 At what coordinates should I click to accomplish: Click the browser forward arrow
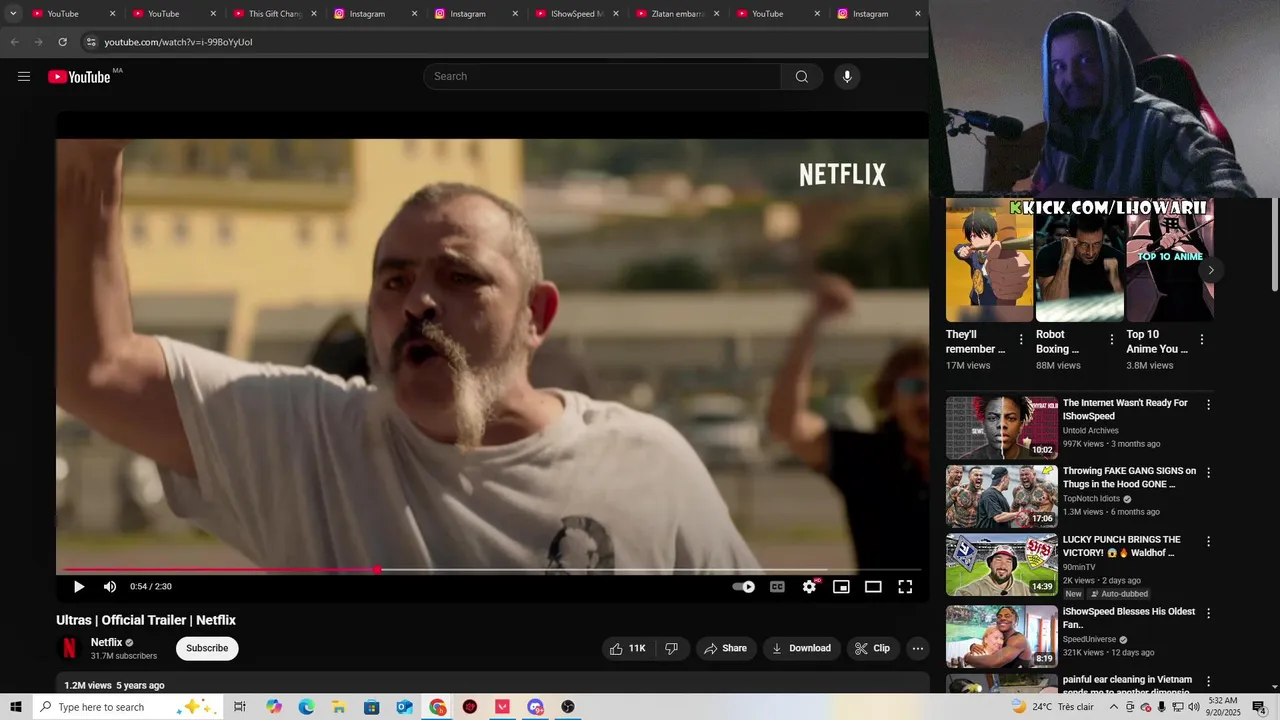click(38, 42)
